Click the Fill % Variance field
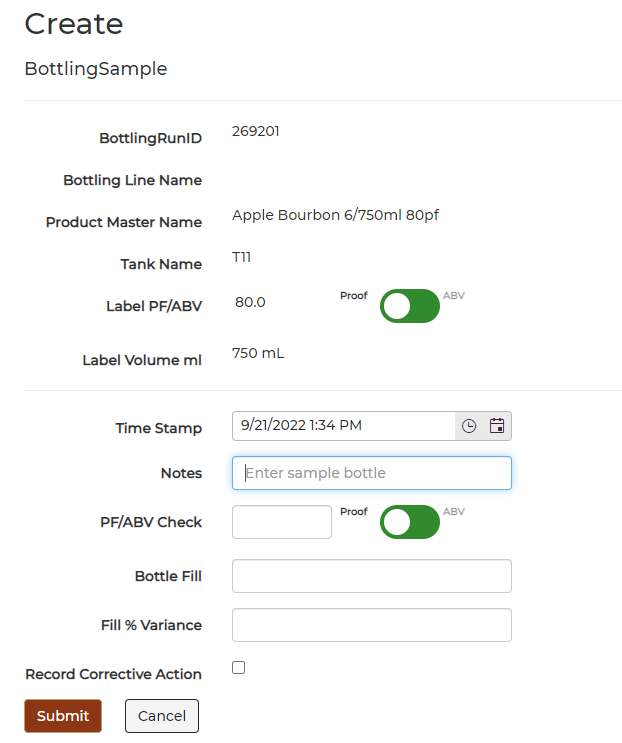Image resolution: width=622 pixels, height=743 pixels. tap(372, 625)
